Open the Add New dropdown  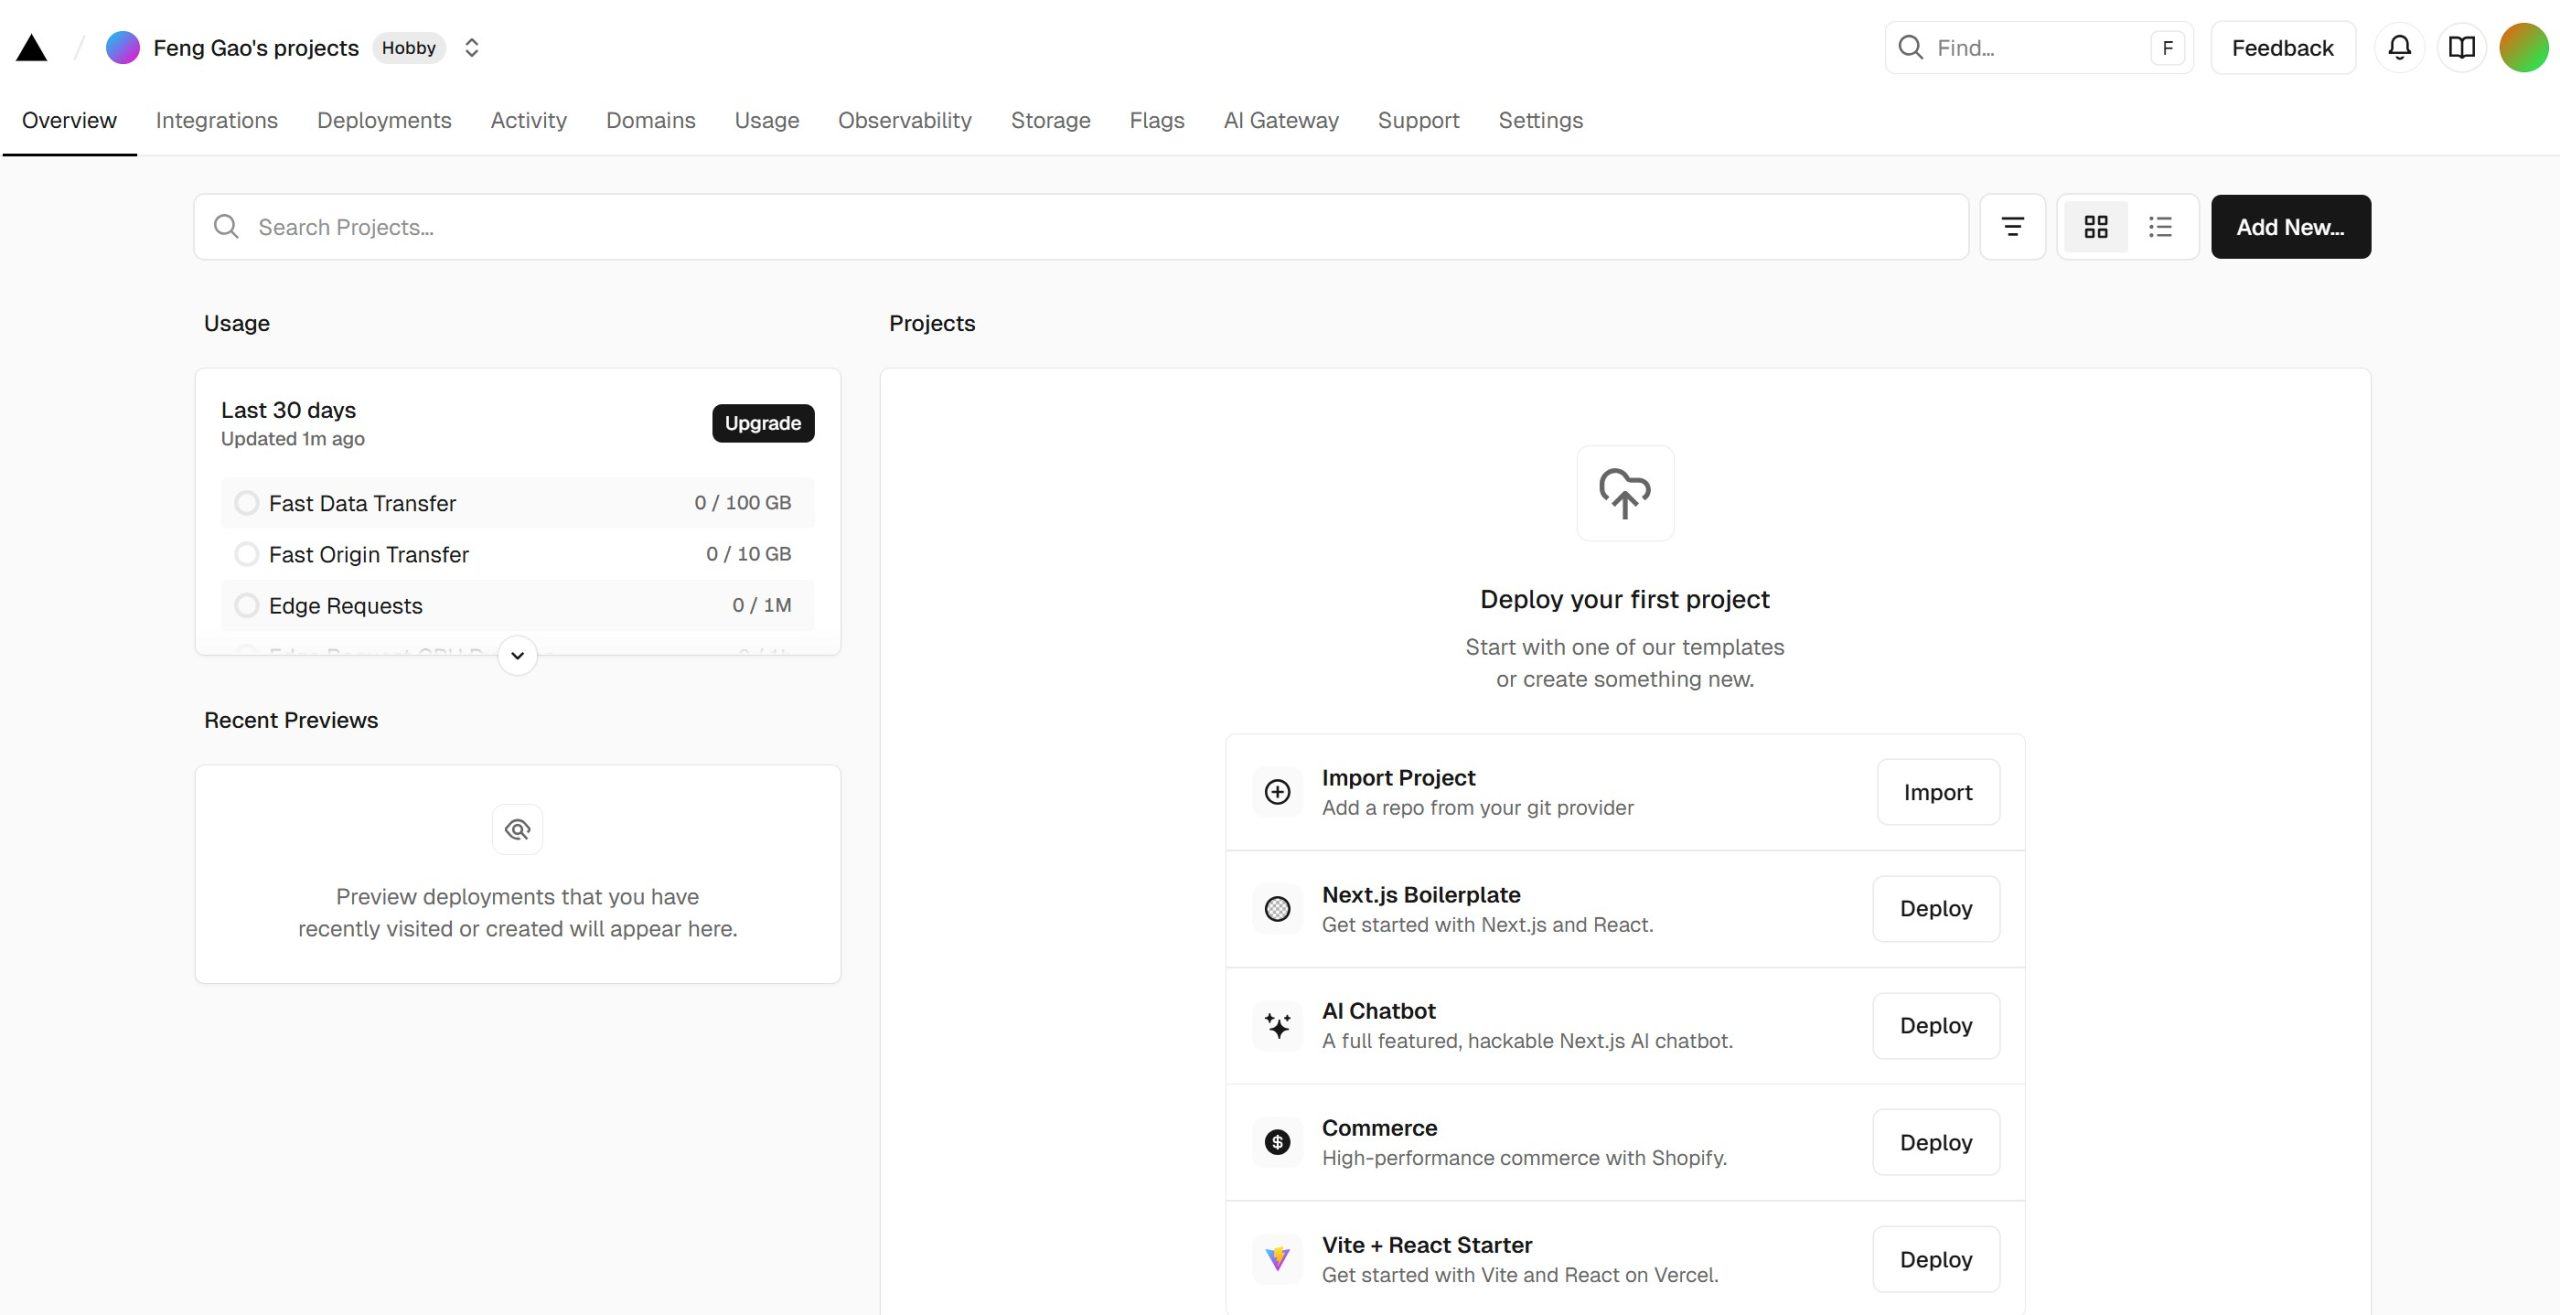pos(2290,227)
